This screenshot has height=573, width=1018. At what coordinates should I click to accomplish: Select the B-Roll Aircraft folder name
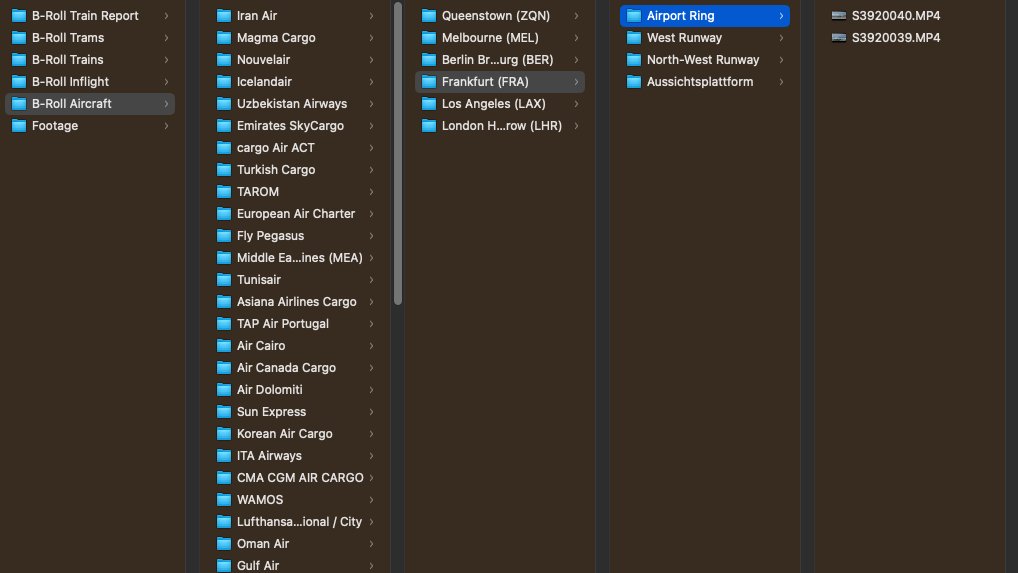[x=71, y=104]
